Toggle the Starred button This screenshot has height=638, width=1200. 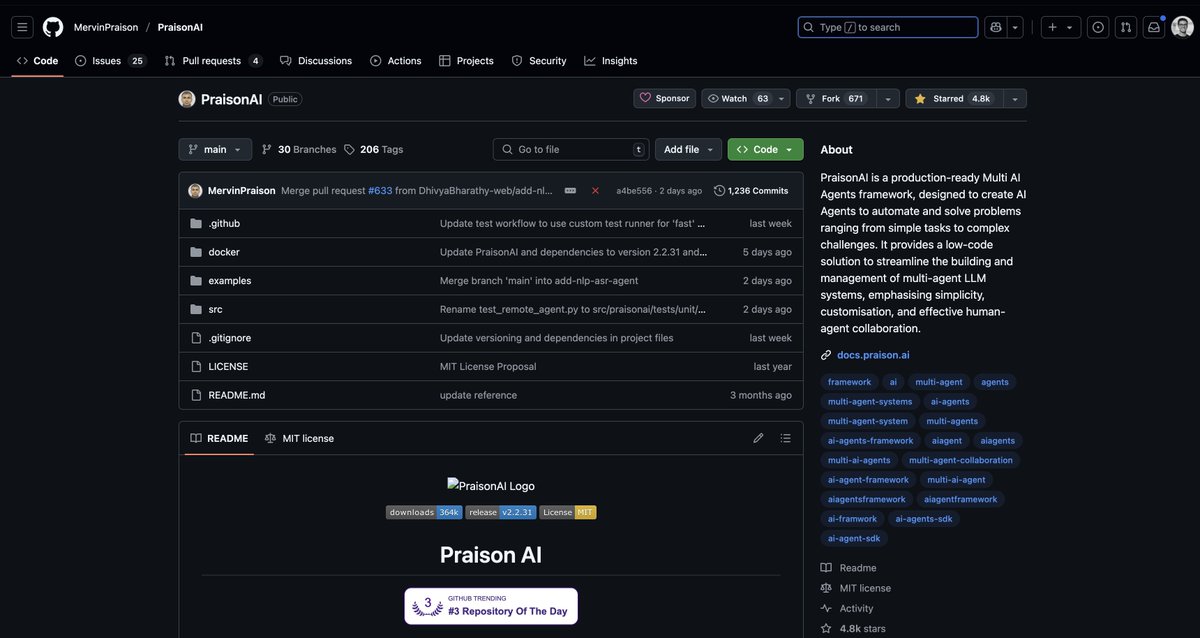(x=953, y=98)
